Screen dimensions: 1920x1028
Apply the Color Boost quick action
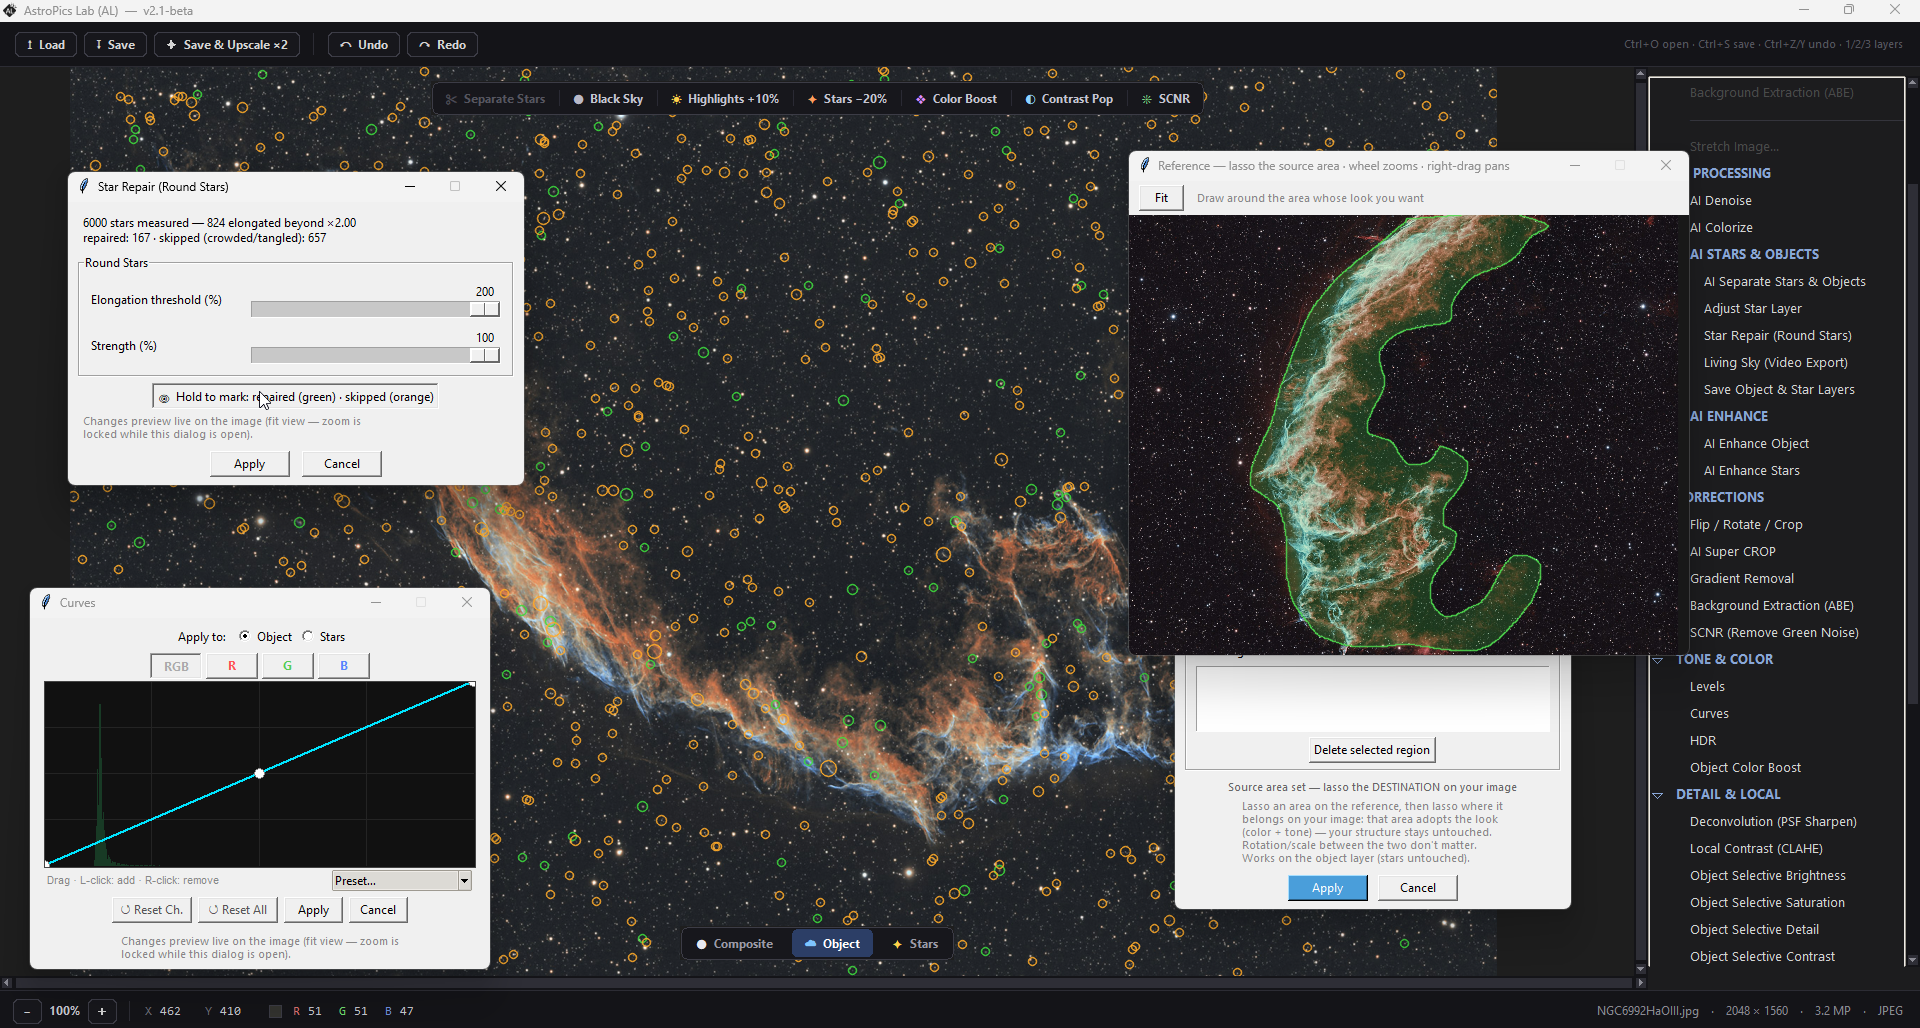point(957,99)
